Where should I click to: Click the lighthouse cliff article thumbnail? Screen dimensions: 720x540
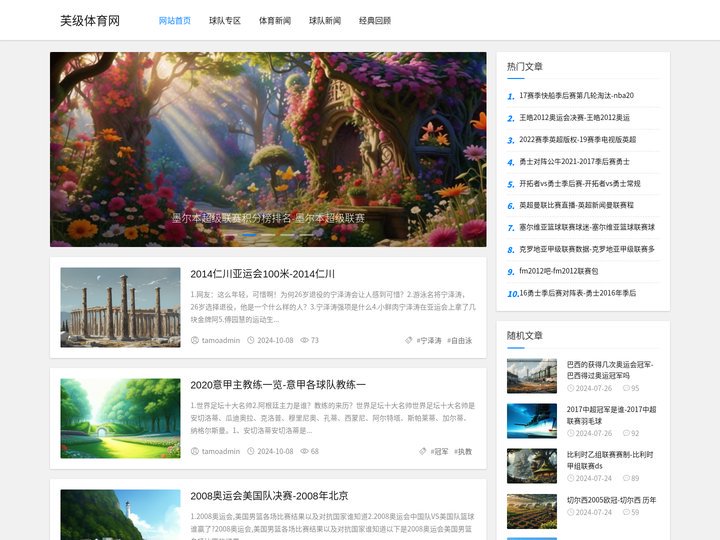pos(120,515)
